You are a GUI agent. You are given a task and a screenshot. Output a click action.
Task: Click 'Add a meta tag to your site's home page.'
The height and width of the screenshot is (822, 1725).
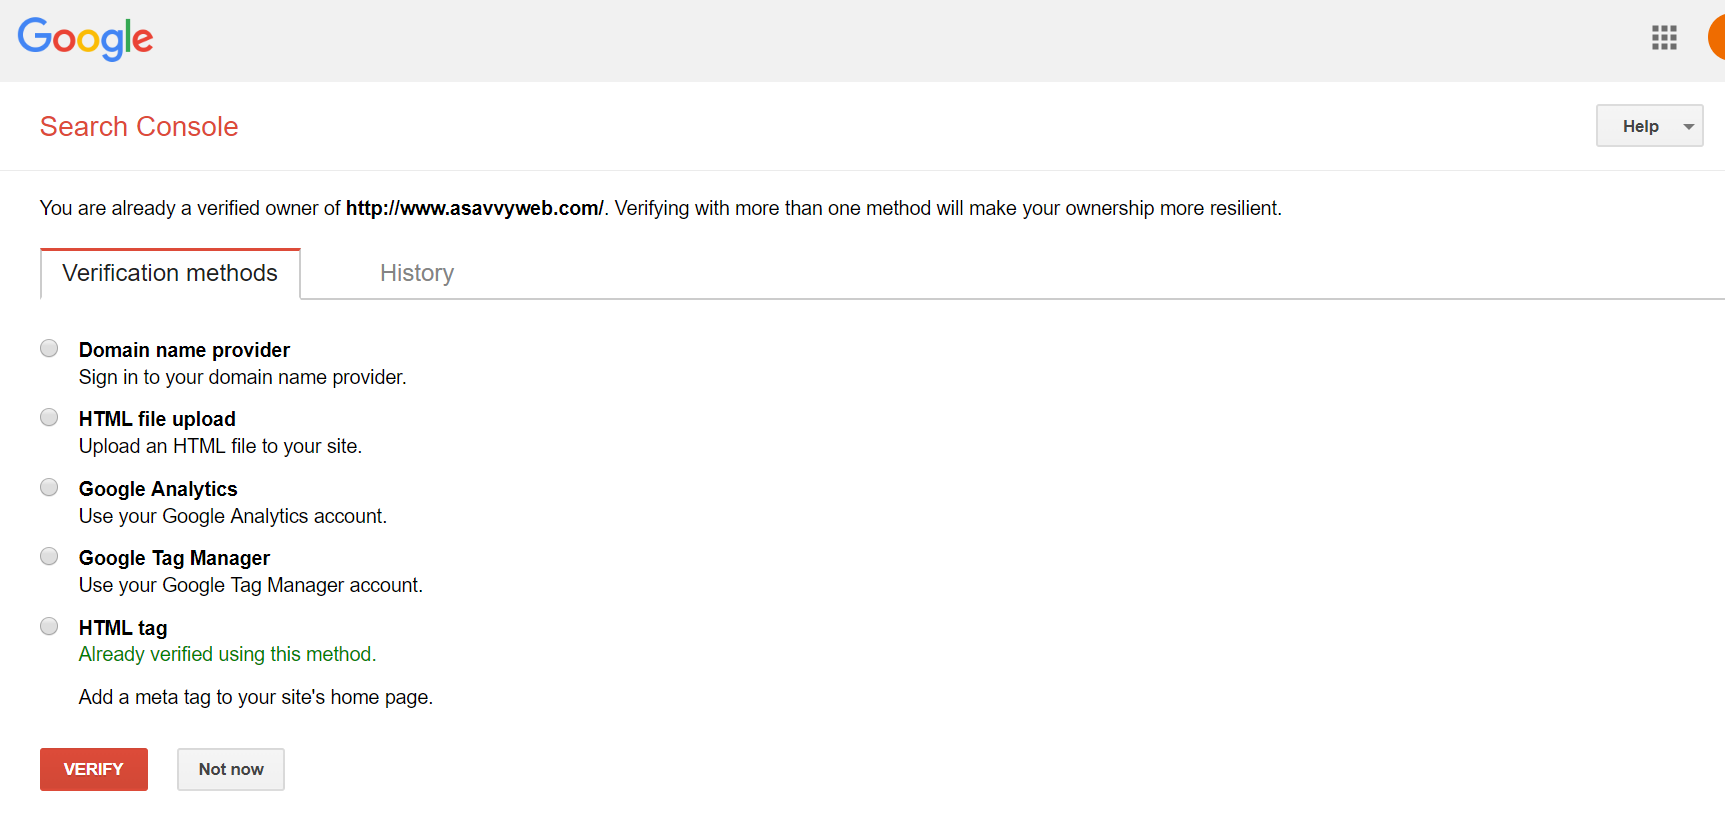[x=256, y=697]
